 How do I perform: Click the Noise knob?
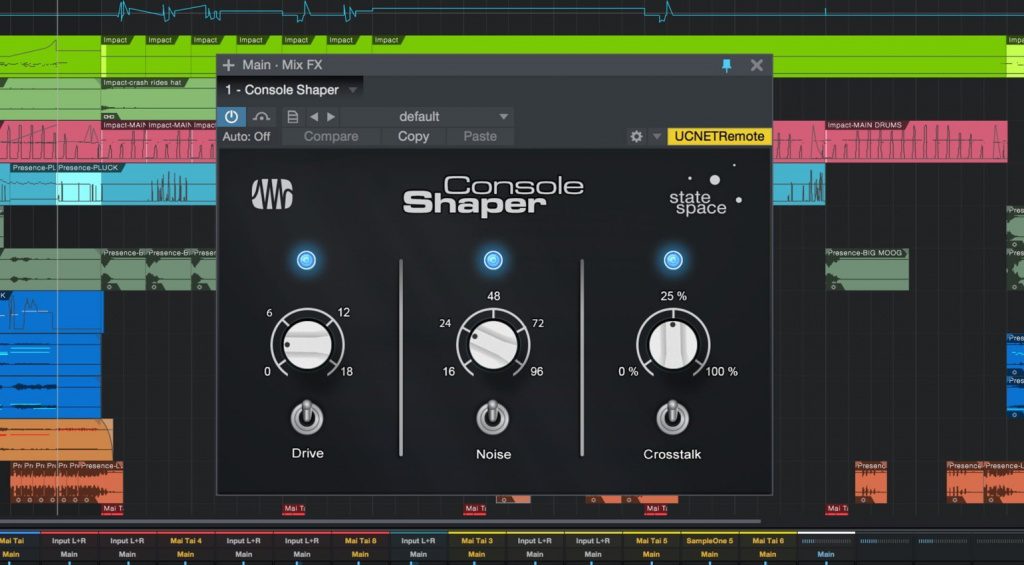click(x=493, y=344)
